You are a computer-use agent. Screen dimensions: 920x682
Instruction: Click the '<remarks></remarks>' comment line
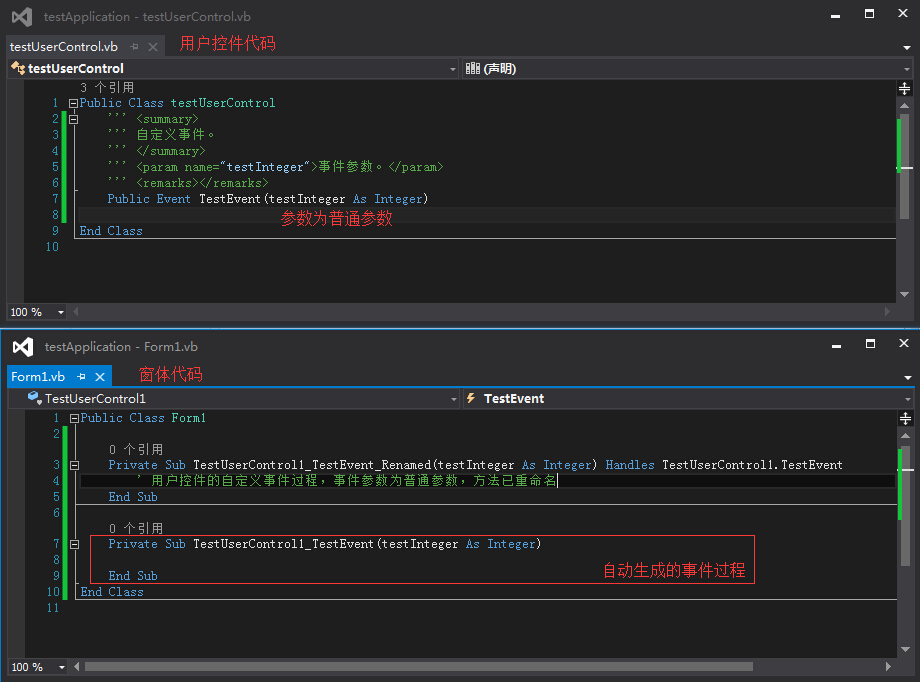(188, 183)
